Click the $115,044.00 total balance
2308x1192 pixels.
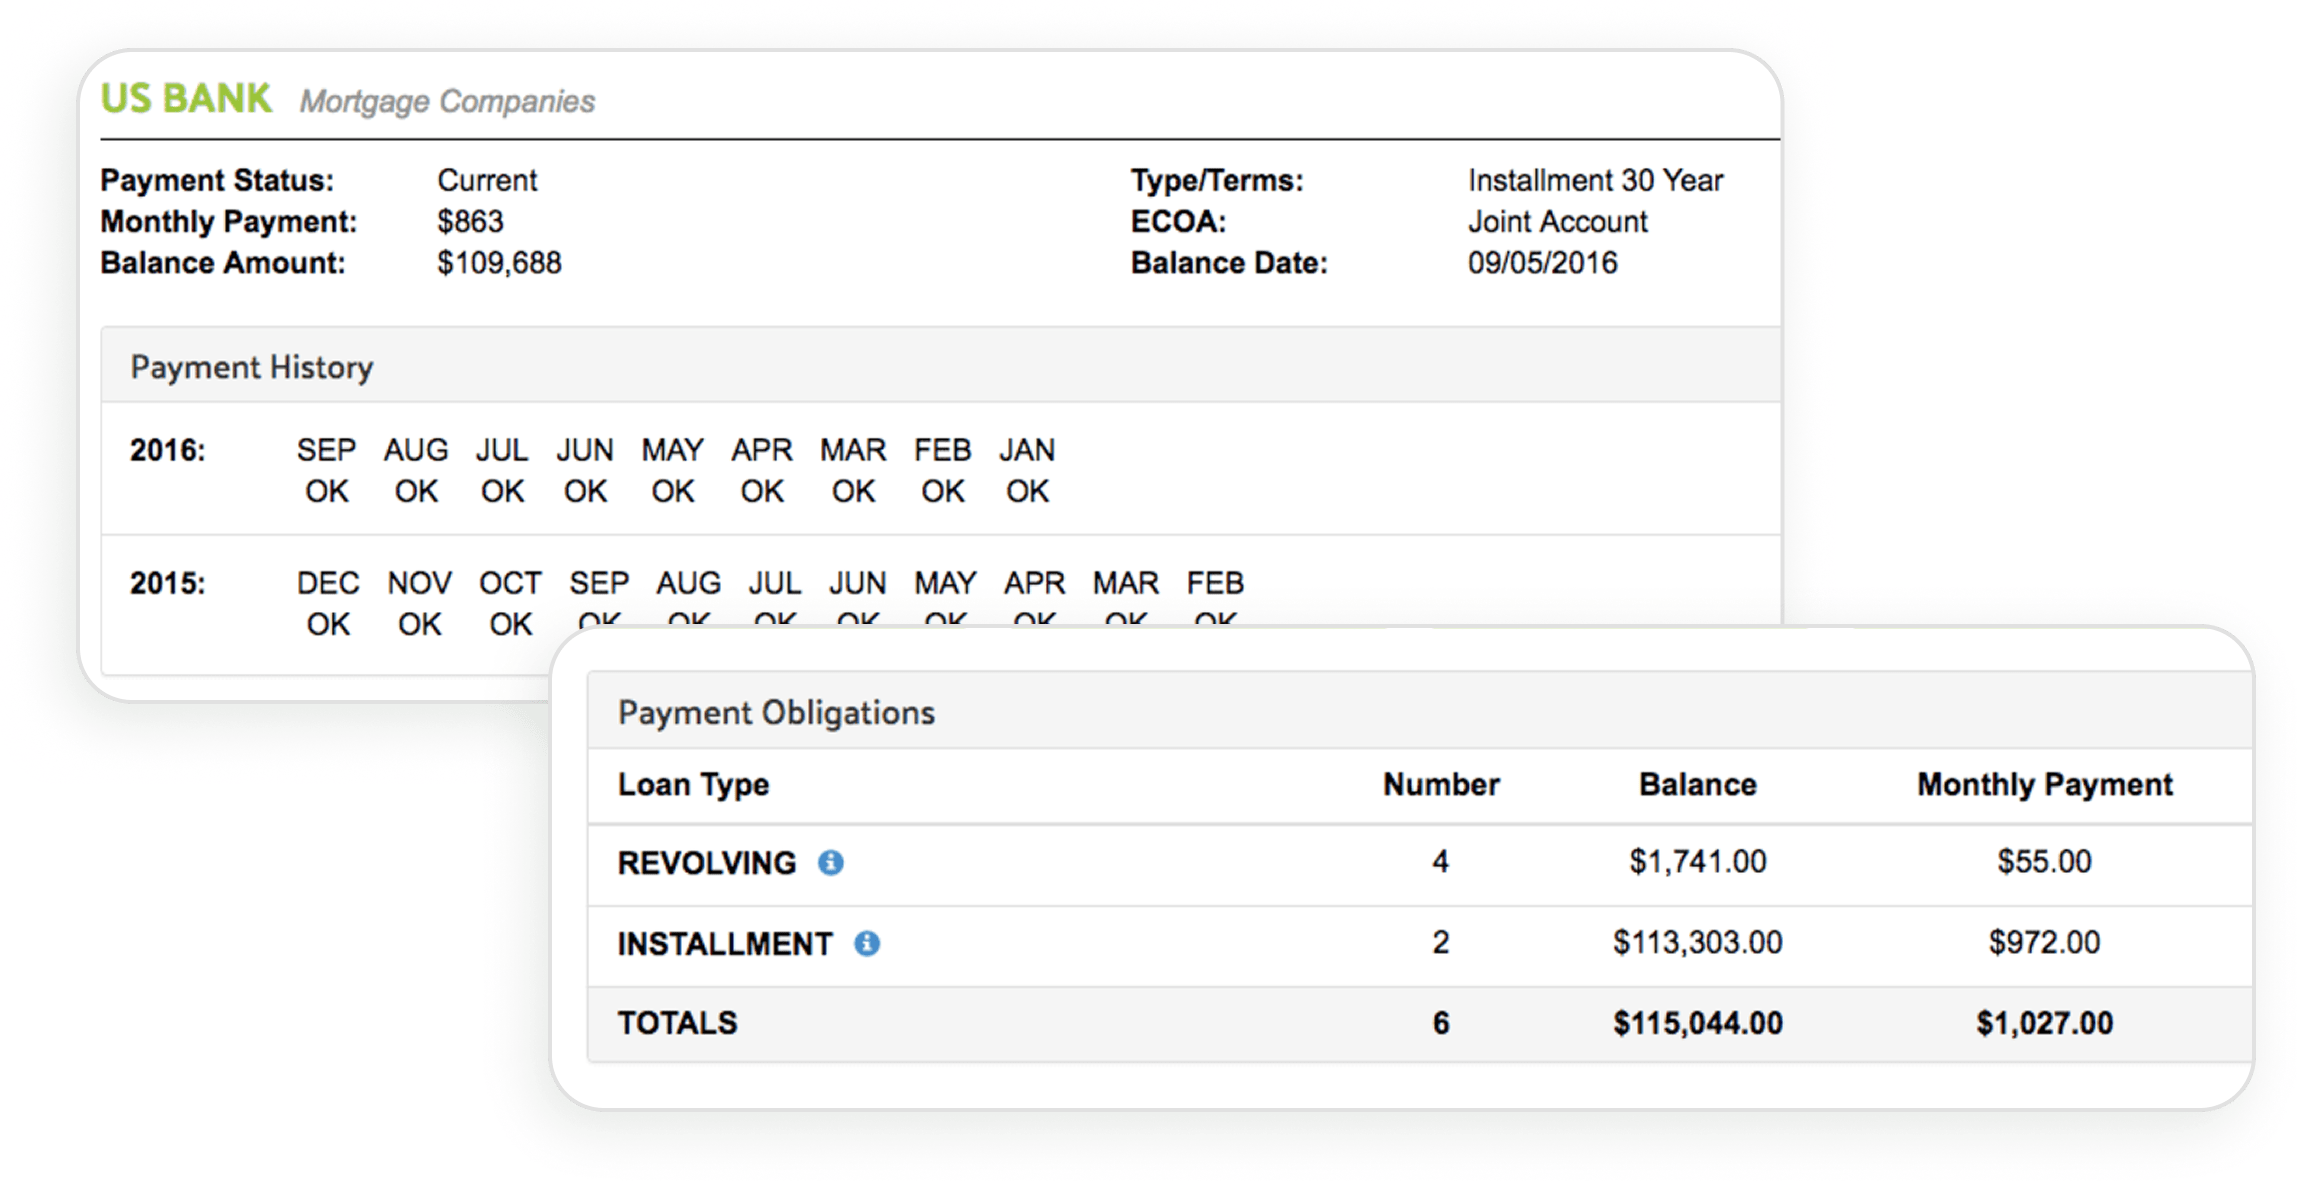(x=1697, y=1023)
